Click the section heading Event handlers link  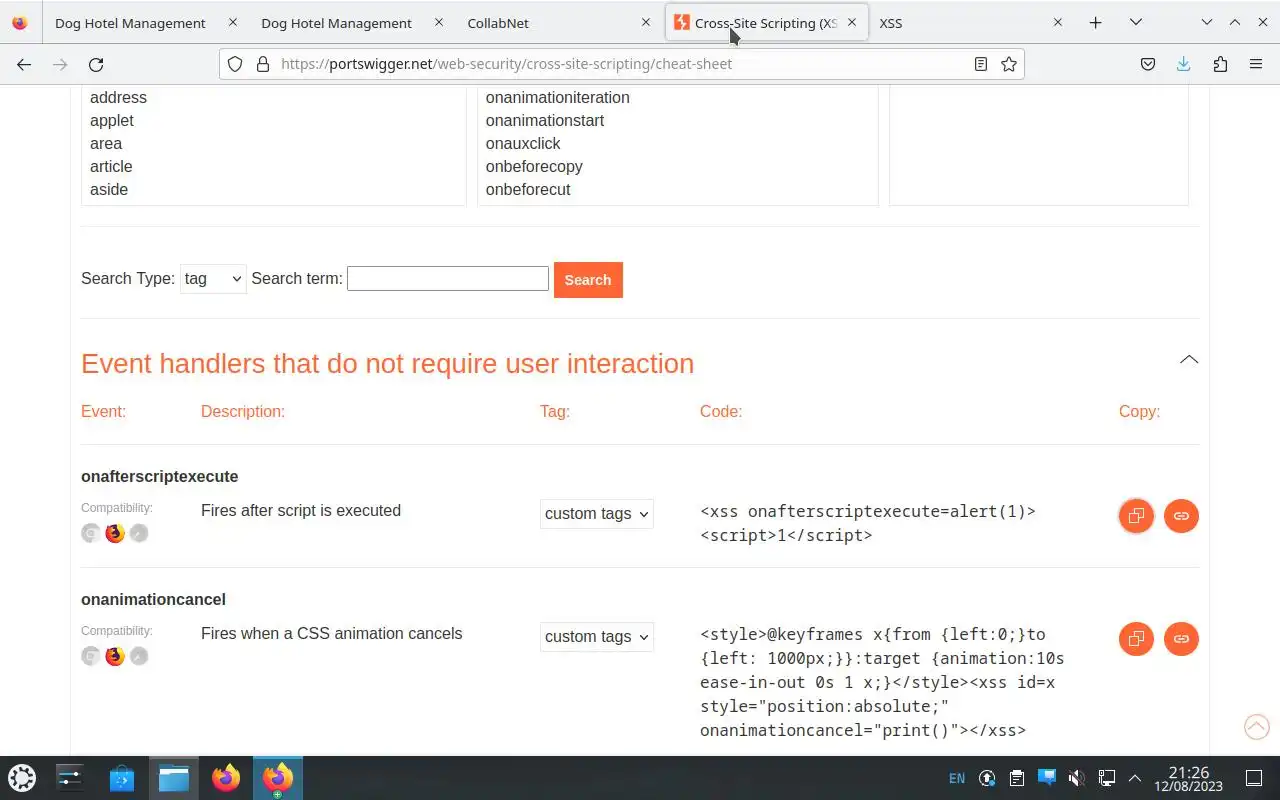[x=387, y=363]
